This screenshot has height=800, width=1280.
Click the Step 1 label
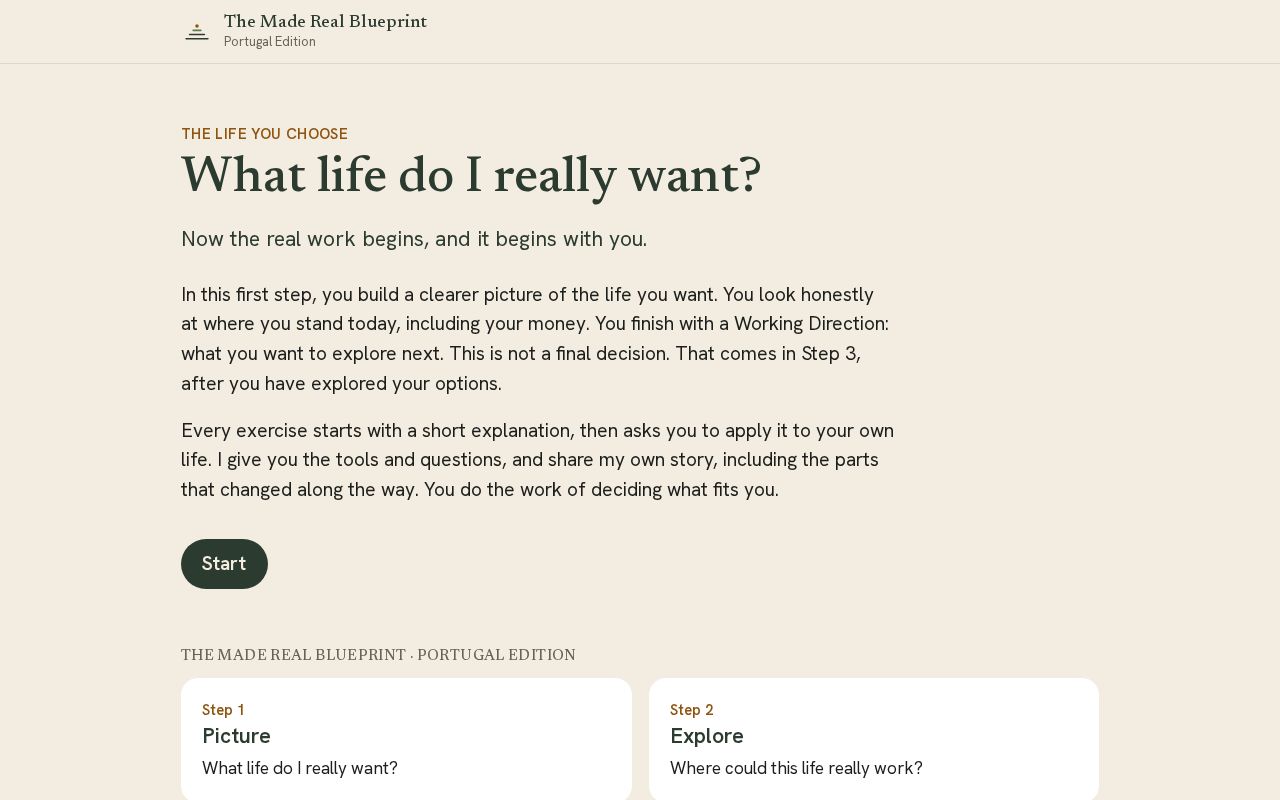223,710
